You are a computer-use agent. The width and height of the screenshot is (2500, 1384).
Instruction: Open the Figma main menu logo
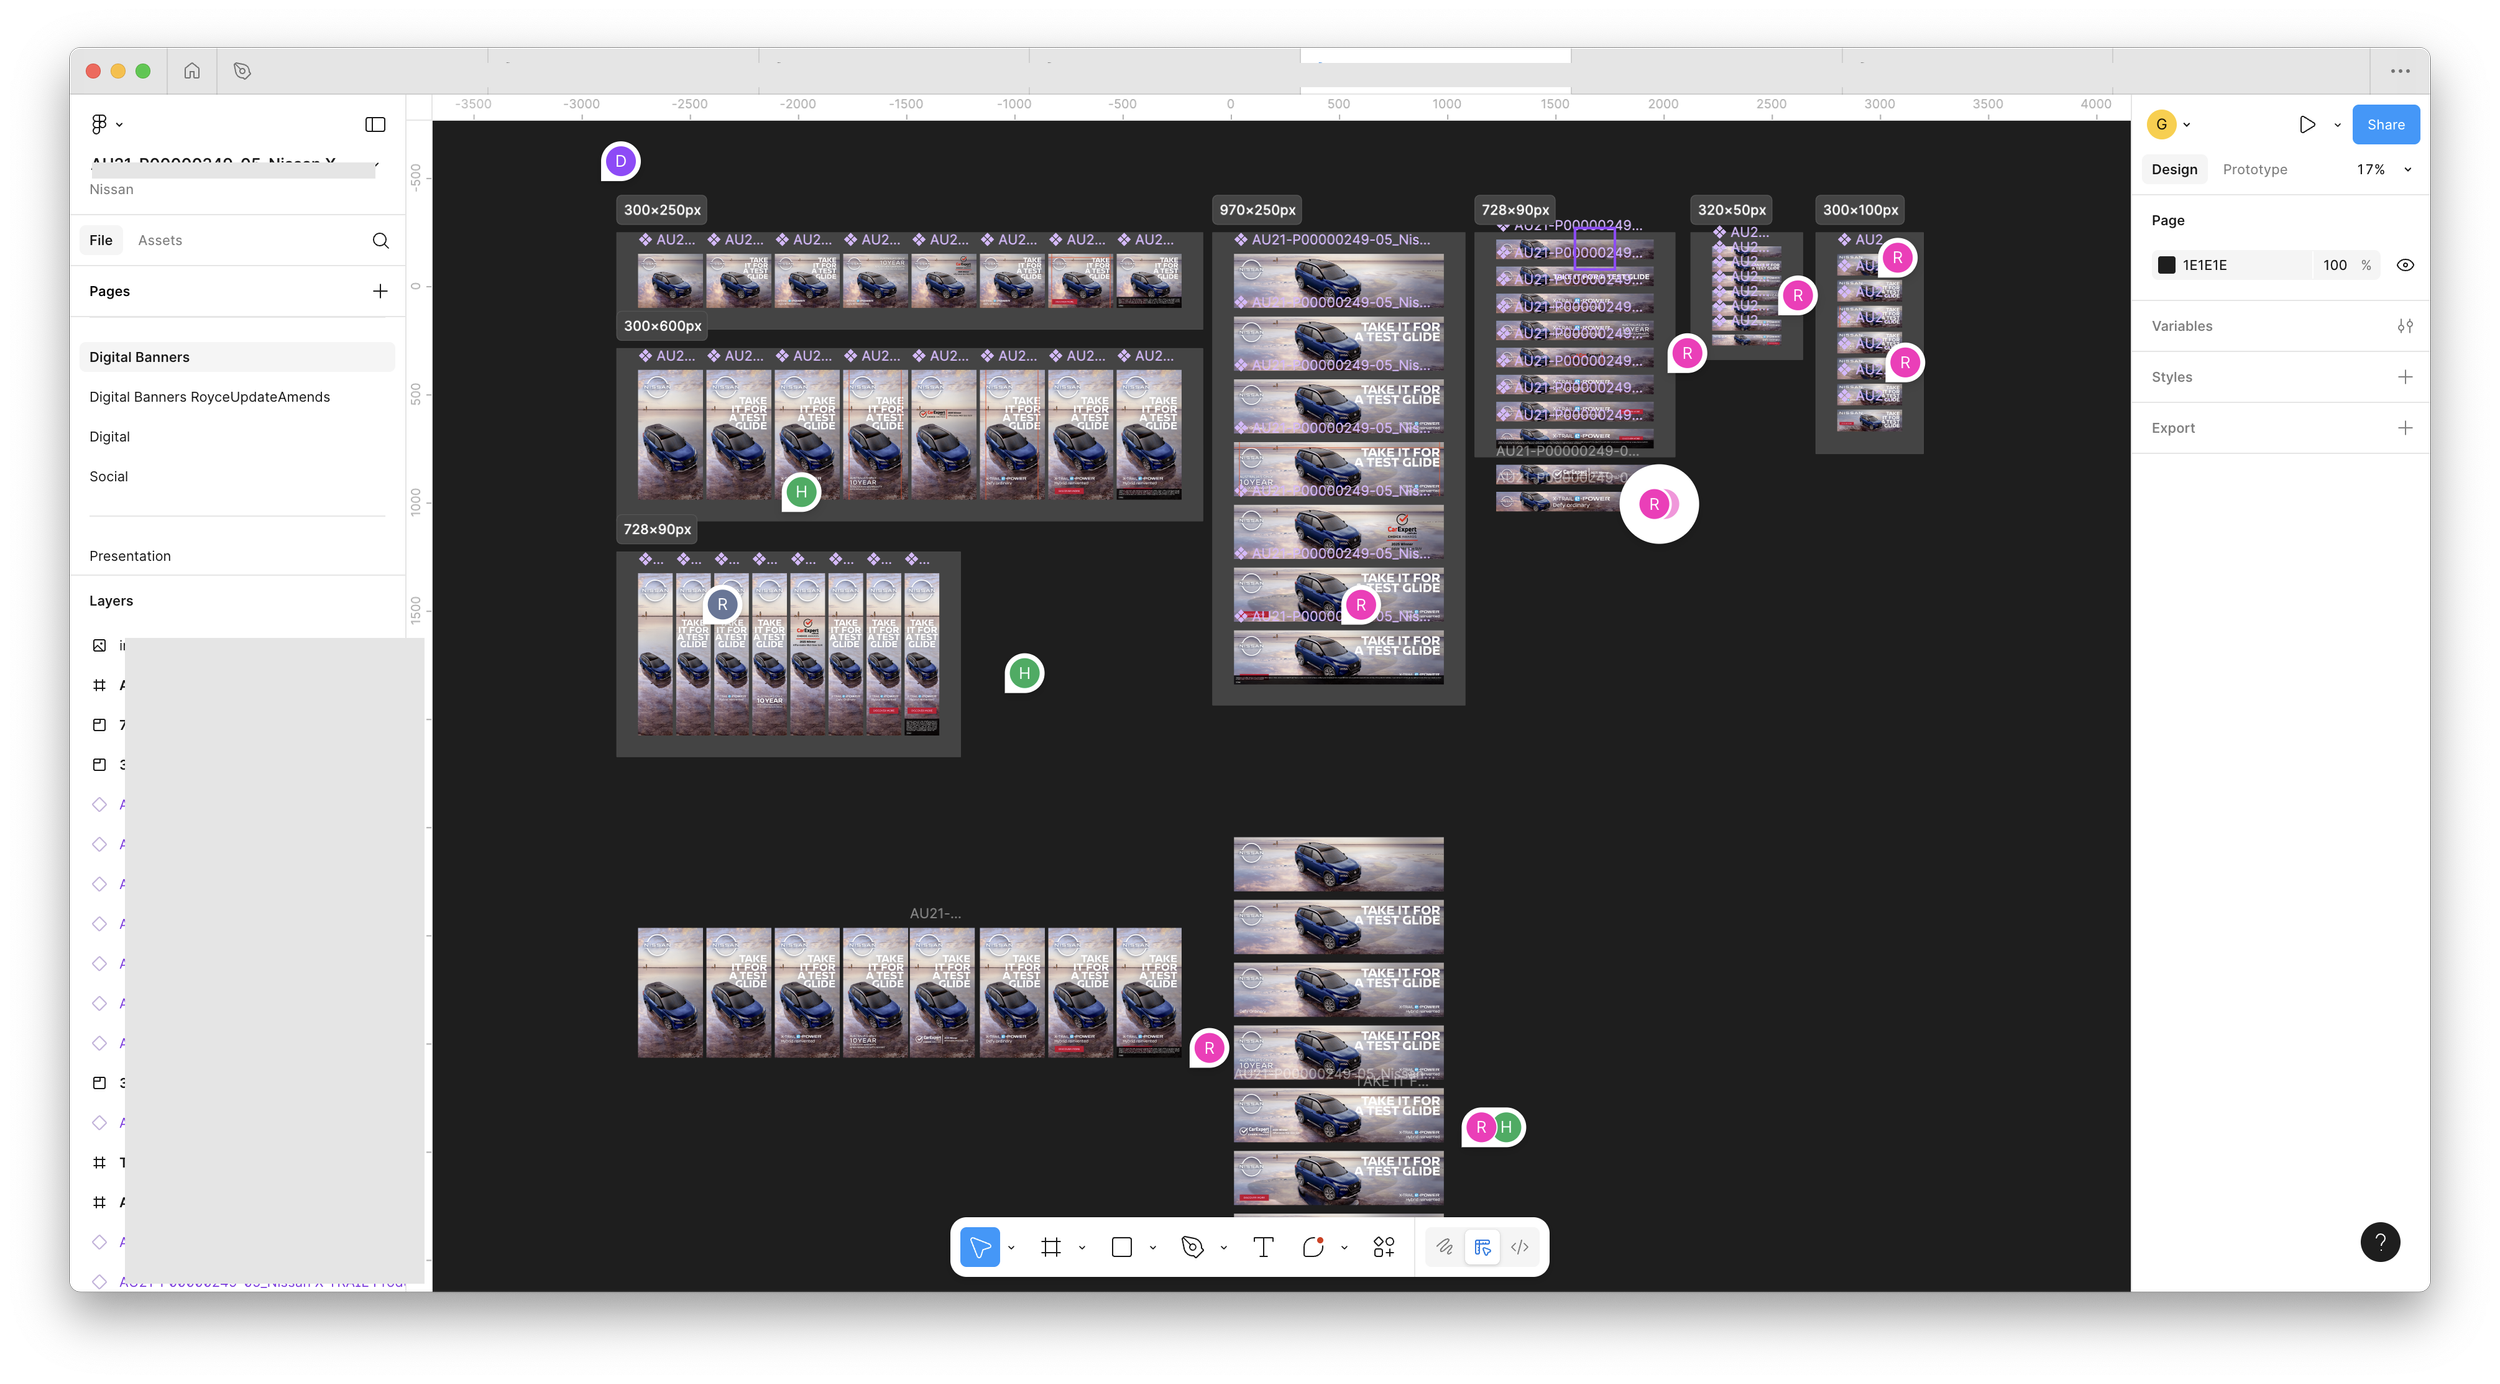[x=99, y=124]
